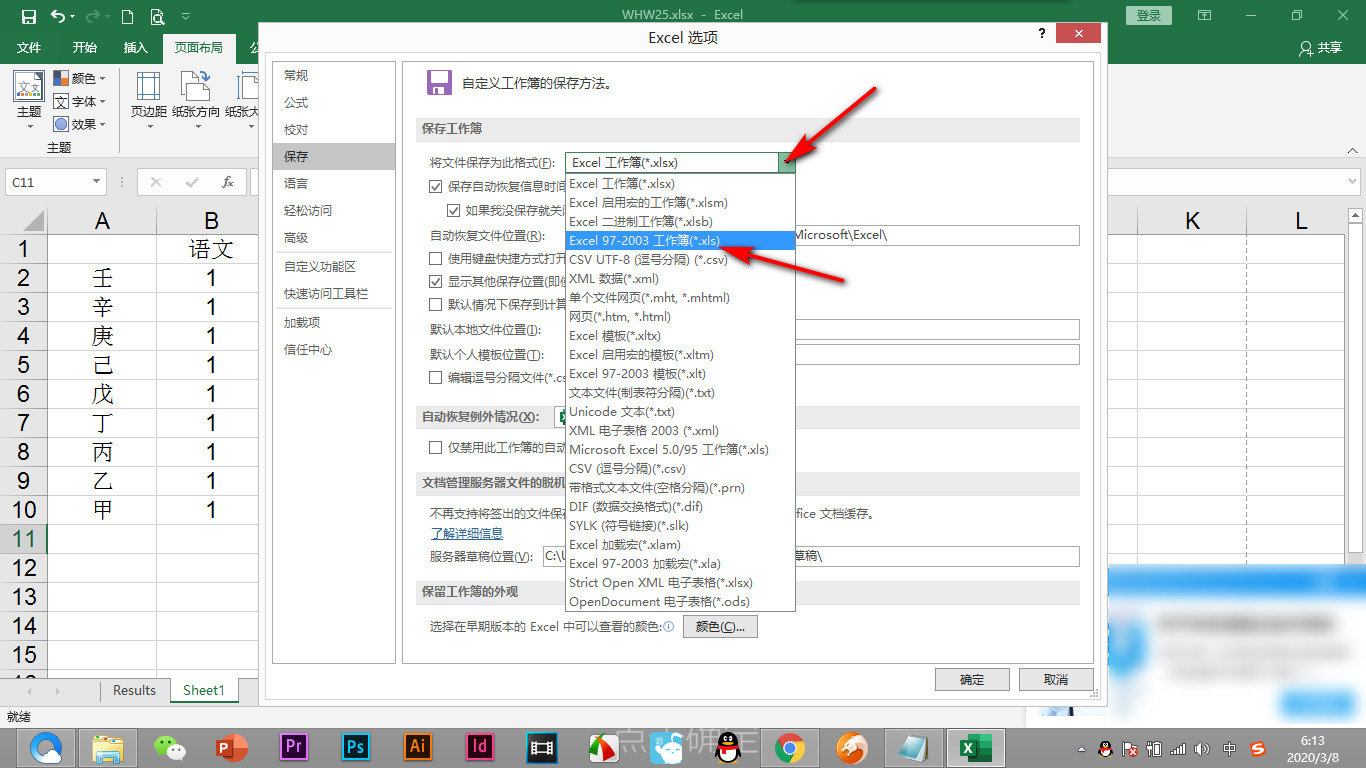Click the Name Box showing C11
1366x768 pixels.
pos(56,182)
